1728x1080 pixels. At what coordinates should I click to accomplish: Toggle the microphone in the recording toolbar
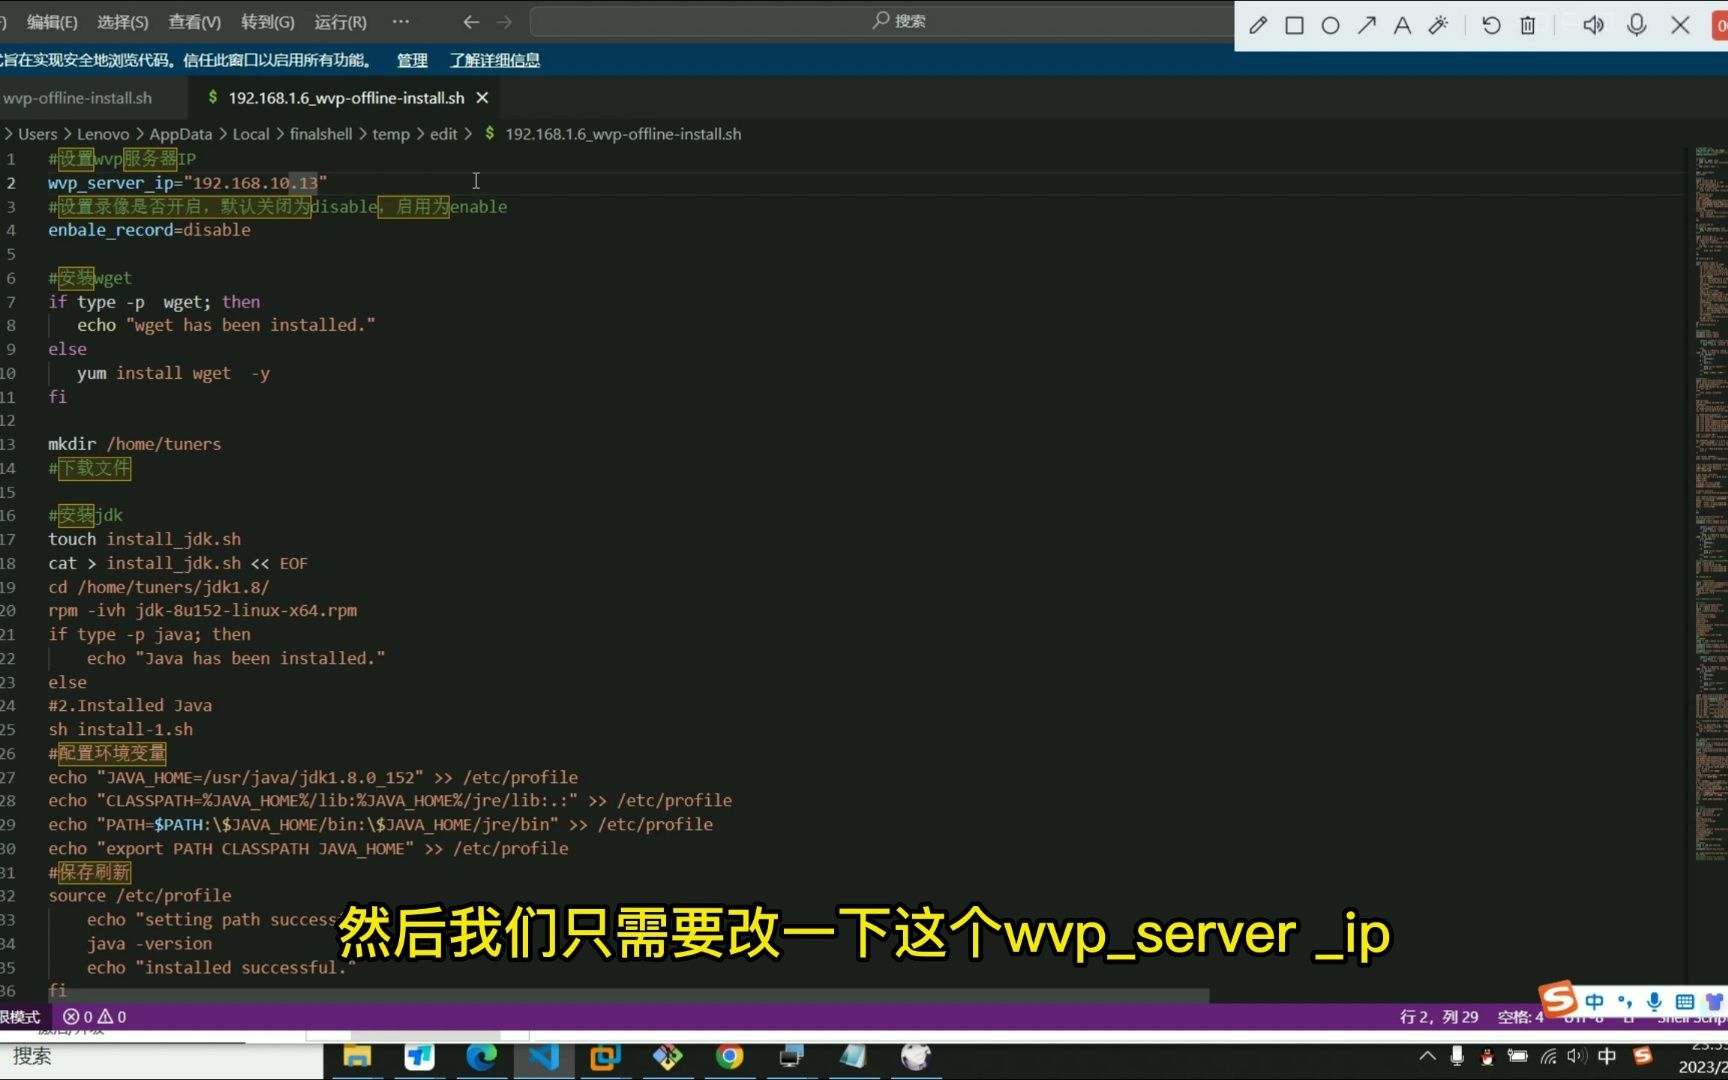click(1637, 25)
